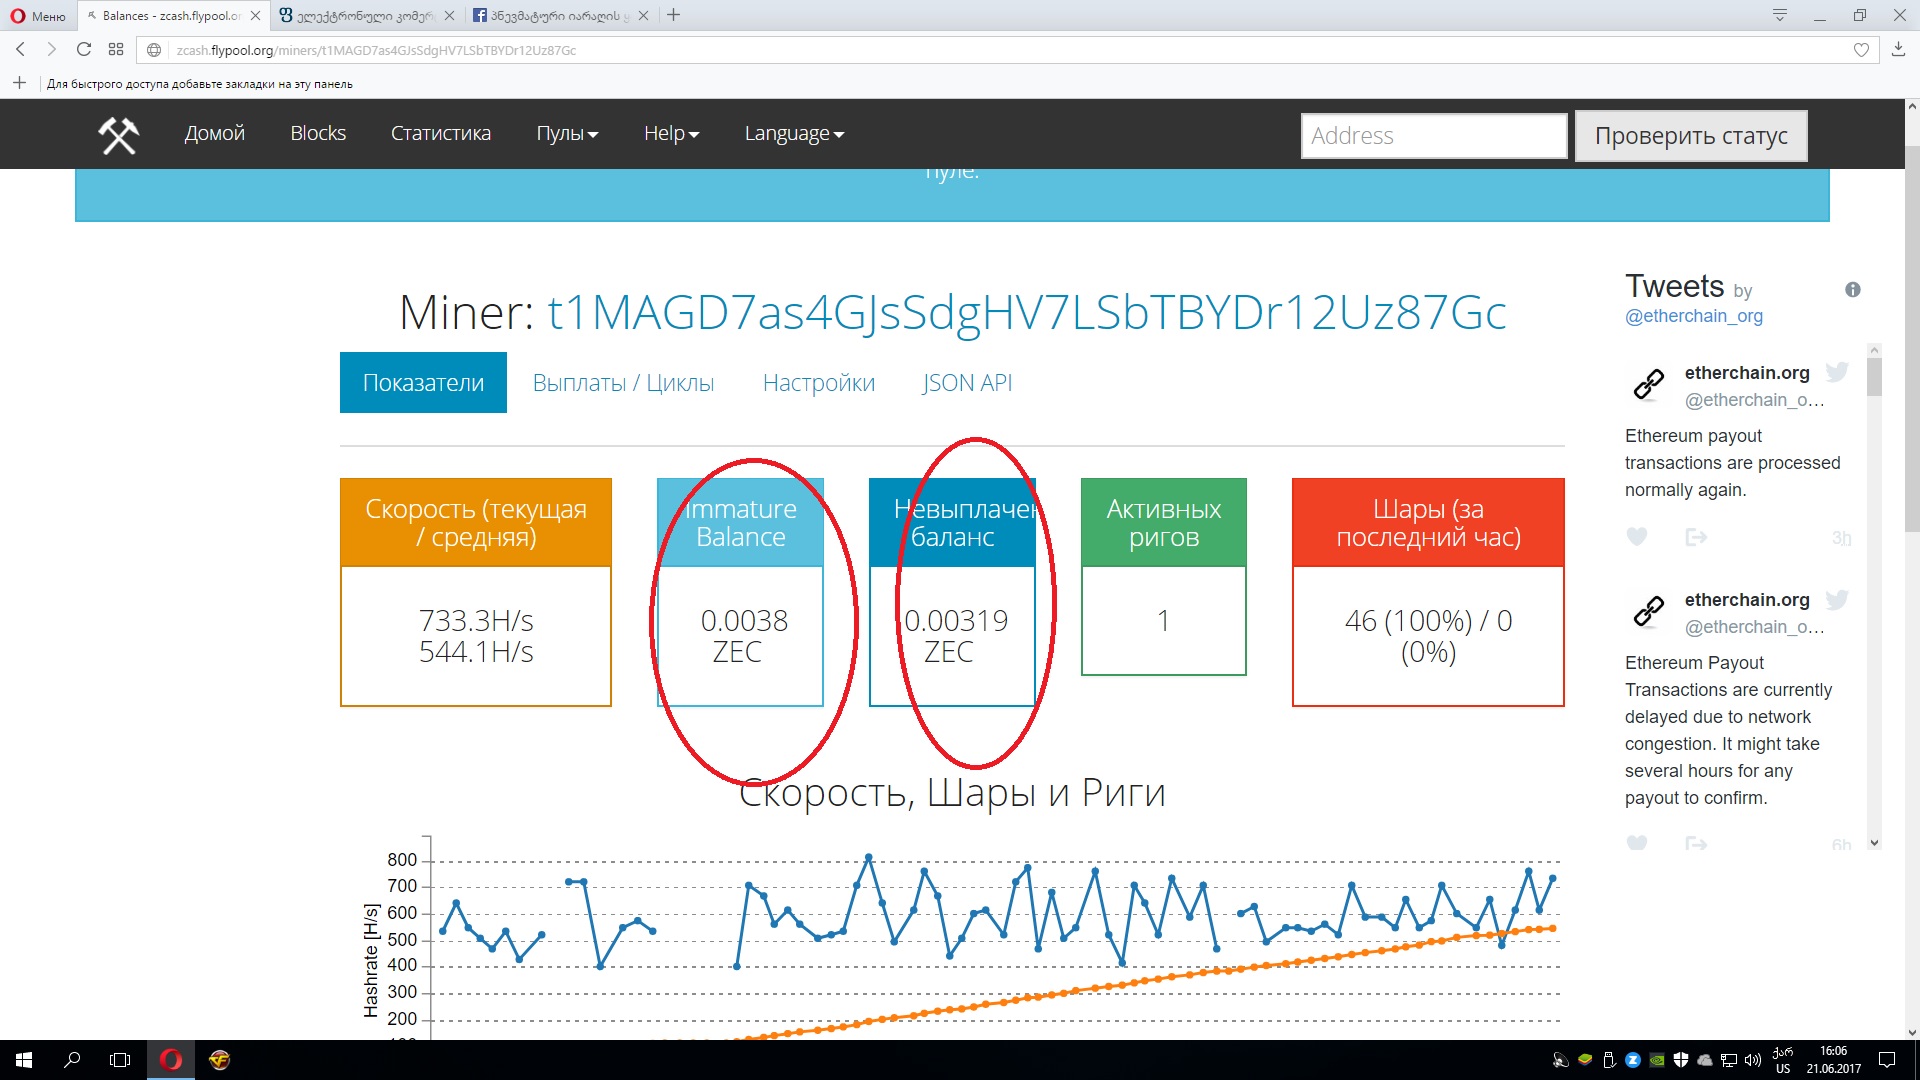1920x1080 pixels.
Task: Click the flypool crossed-pickaxes logo icon
Action: pos(118,135)
